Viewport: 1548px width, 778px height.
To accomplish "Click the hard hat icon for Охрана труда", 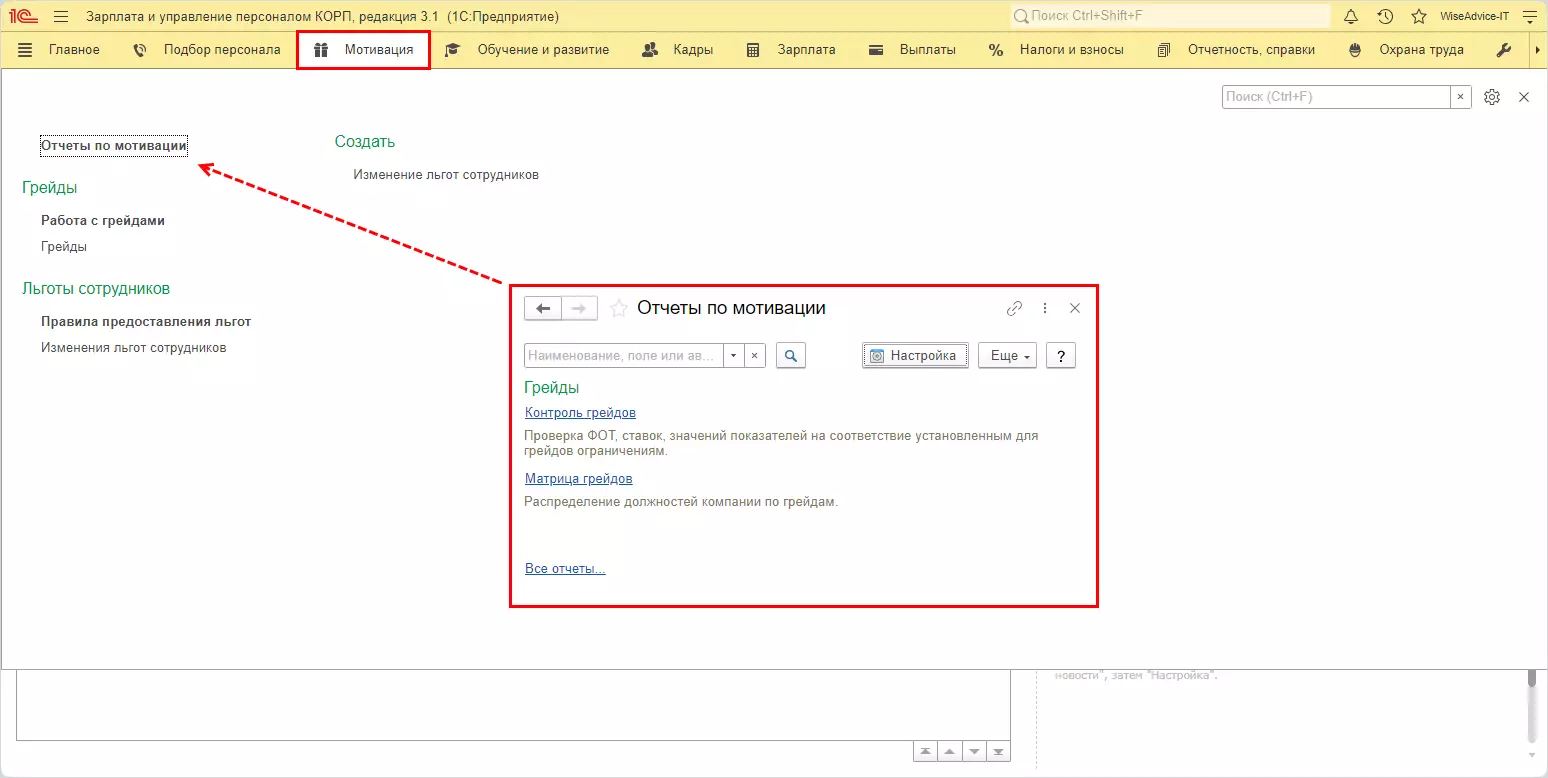I will tap(1355, 50).
